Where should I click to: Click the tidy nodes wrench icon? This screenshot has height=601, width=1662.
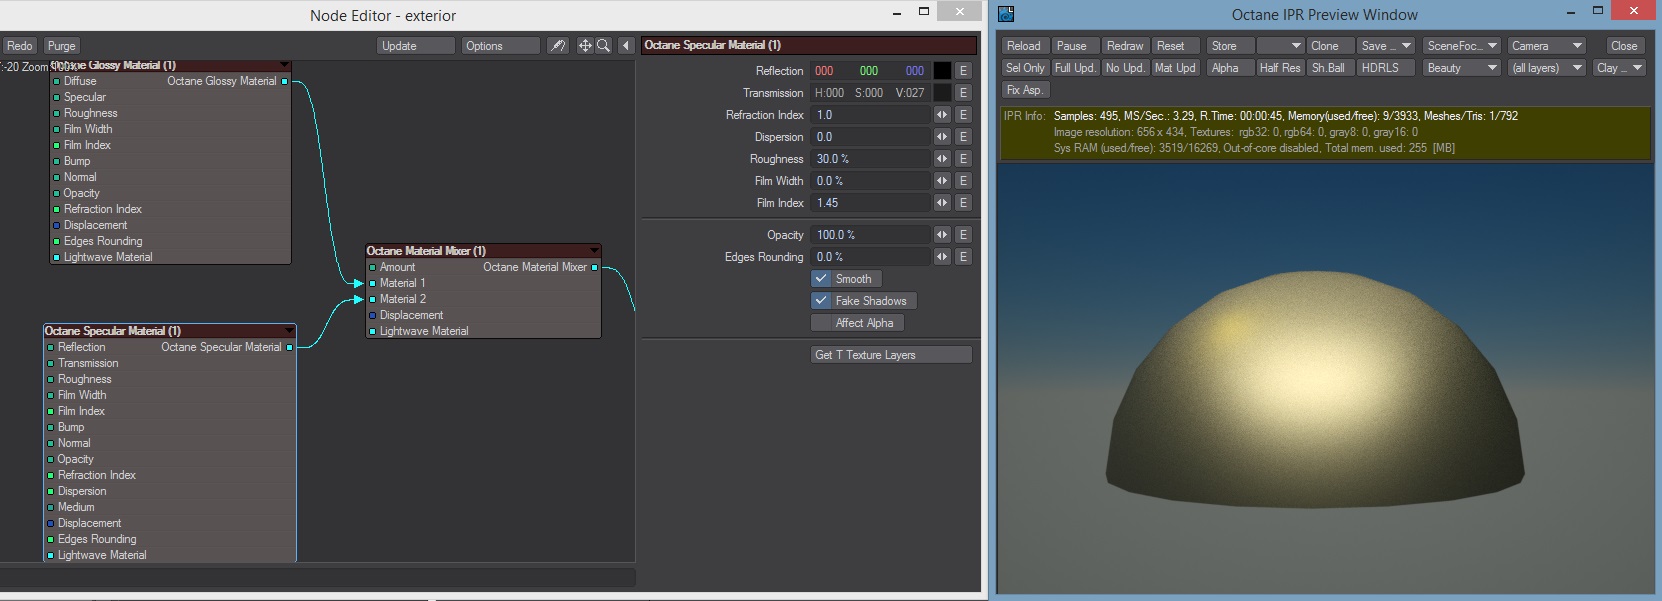coord(559,46)
